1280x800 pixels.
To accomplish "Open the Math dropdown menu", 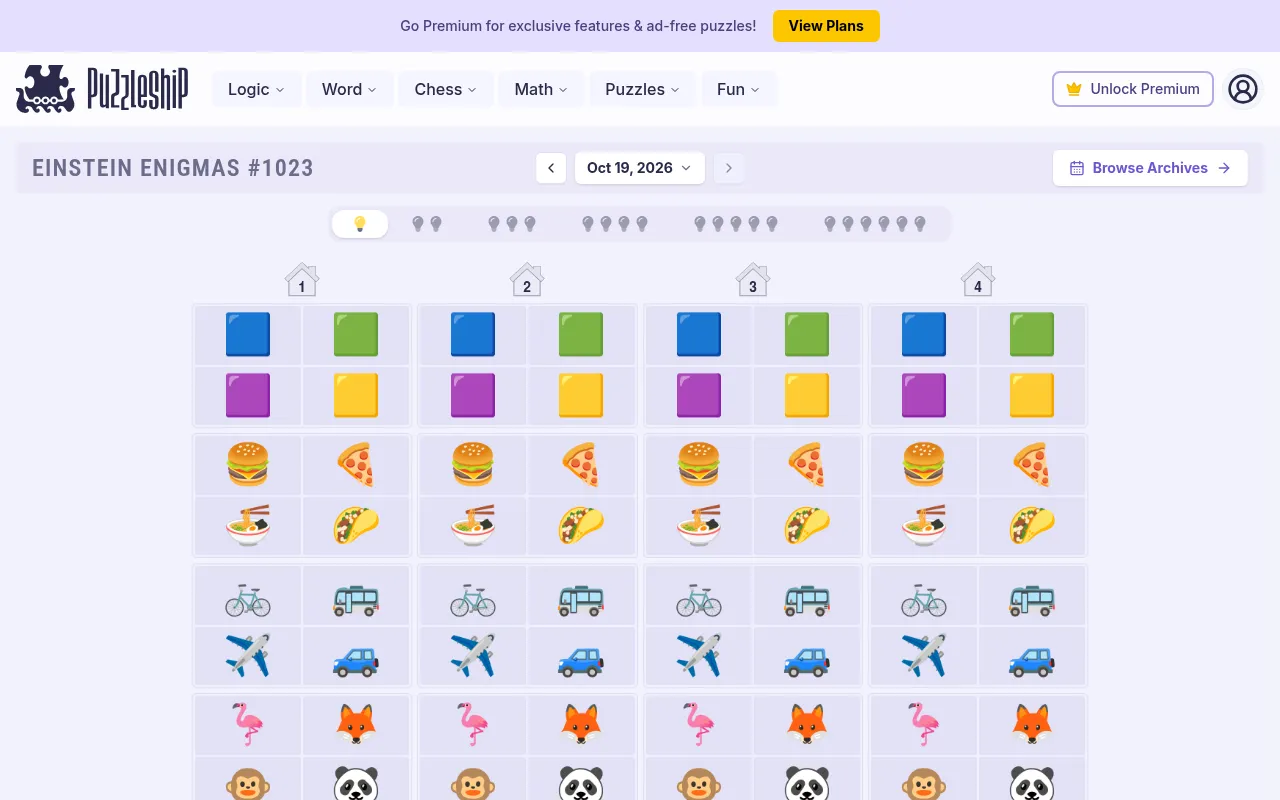I will (x=541, y=89).
